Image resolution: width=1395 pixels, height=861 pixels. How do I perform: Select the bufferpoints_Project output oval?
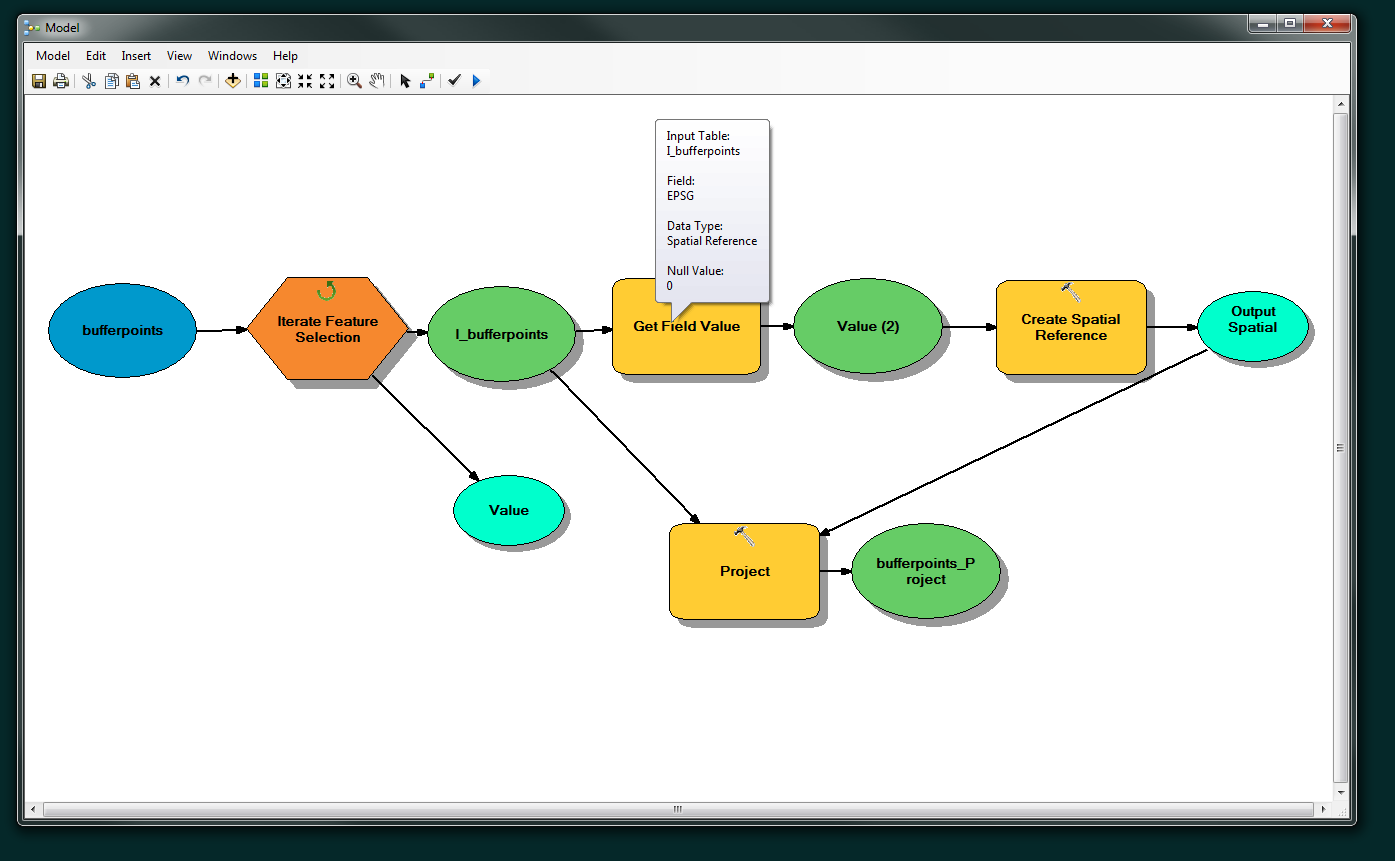[x=926, y=571]
